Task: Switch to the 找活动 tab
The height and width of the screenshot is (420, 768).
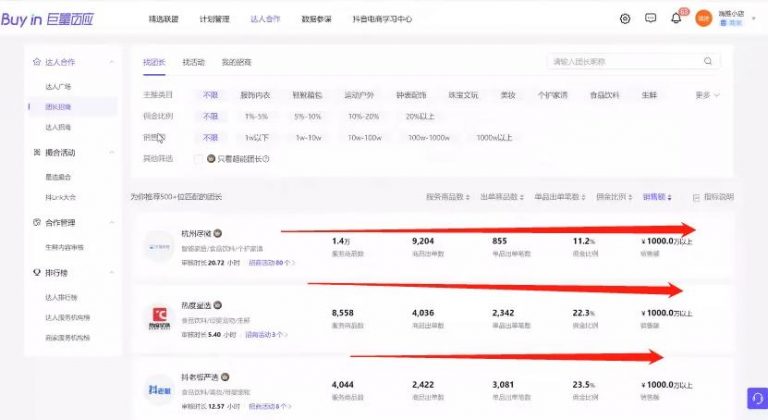Action: pos(194,62)
